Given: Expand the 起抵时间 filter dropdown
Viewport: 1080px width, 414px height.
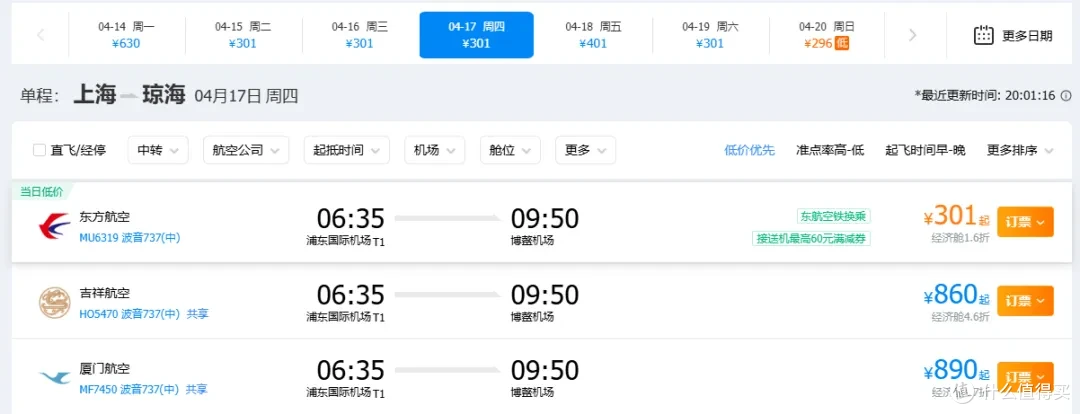Looking at the screenshot, I should pyautogui.click(x=346, y=150).
